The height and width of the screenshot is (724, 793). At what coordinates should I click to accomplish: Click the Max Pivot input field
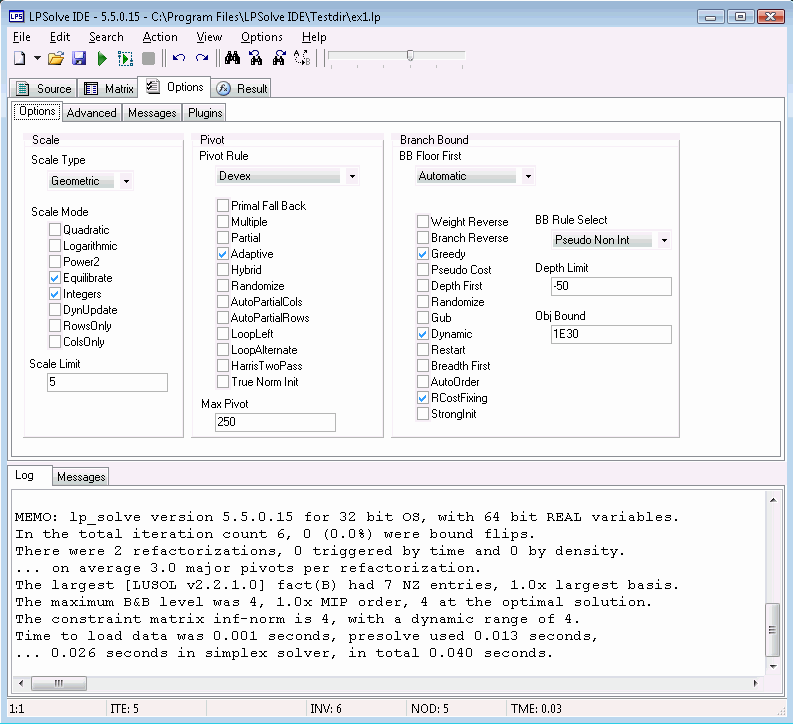275,422
